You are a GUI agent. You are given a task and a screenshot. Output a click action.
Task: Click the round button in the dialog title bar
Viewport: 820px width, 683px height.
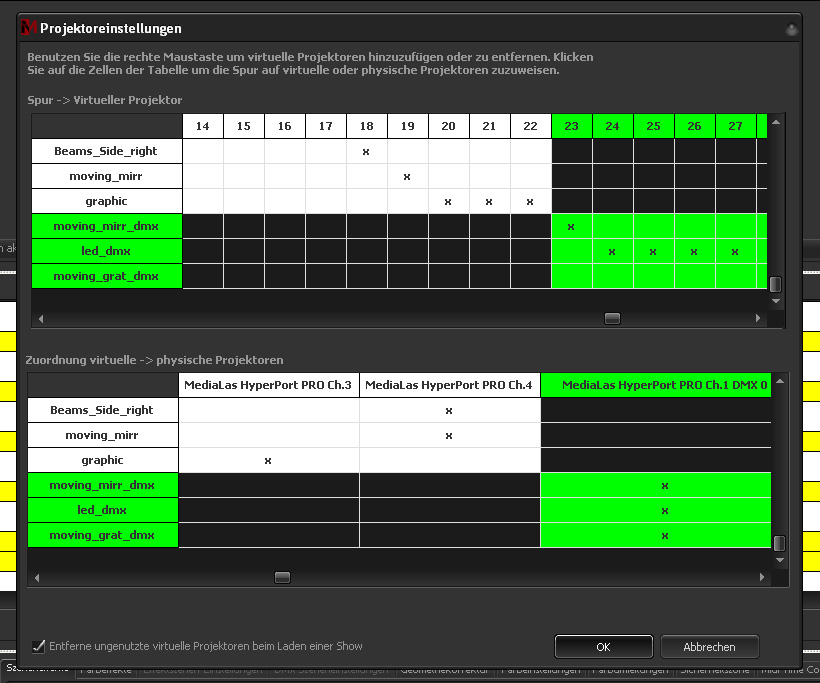click(792, 29)
